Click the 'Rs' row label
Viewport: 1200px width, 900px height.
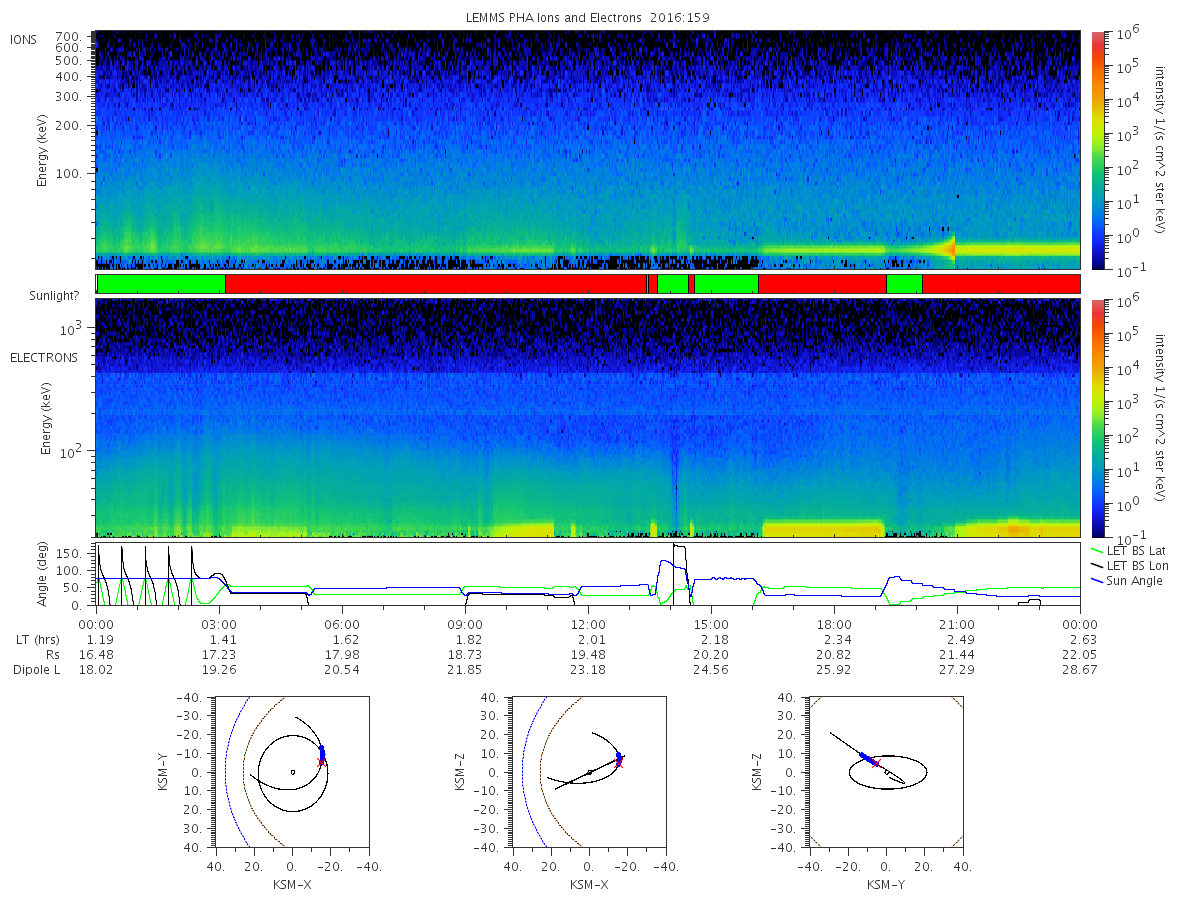(52, 655)
